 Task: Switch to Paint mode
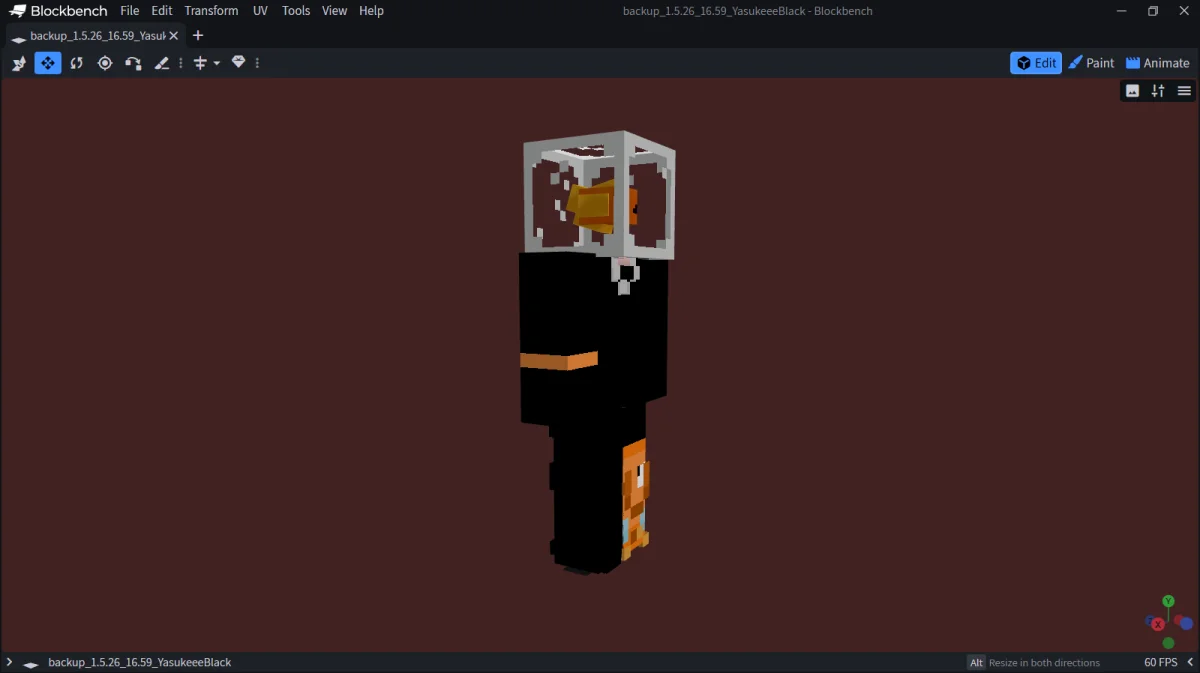tap(1091, 63)
